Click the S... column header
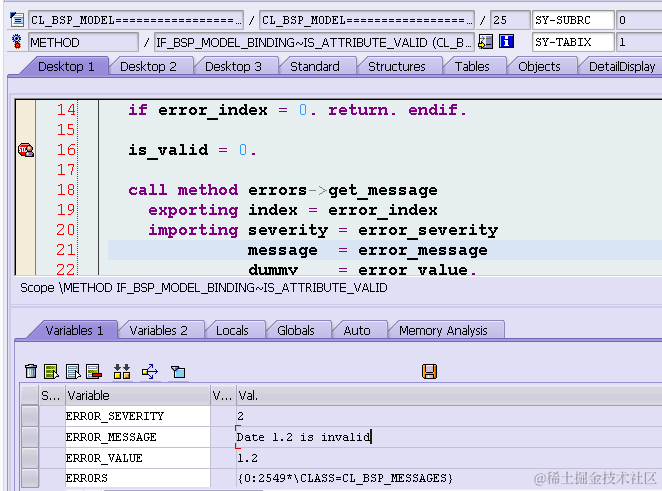662x491 pixels. coord(52,395)
